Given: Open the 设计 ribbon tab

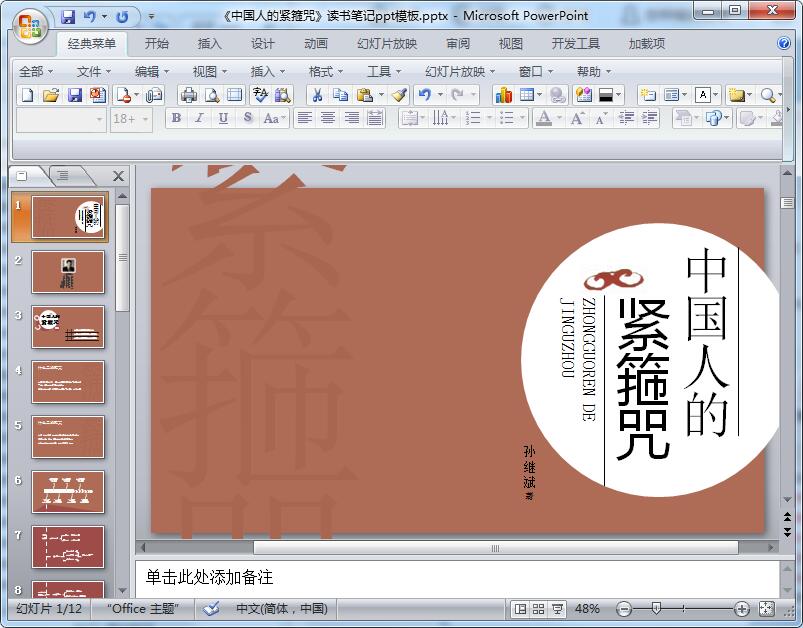Looking at the screenshot, I should tap(262, 44).
